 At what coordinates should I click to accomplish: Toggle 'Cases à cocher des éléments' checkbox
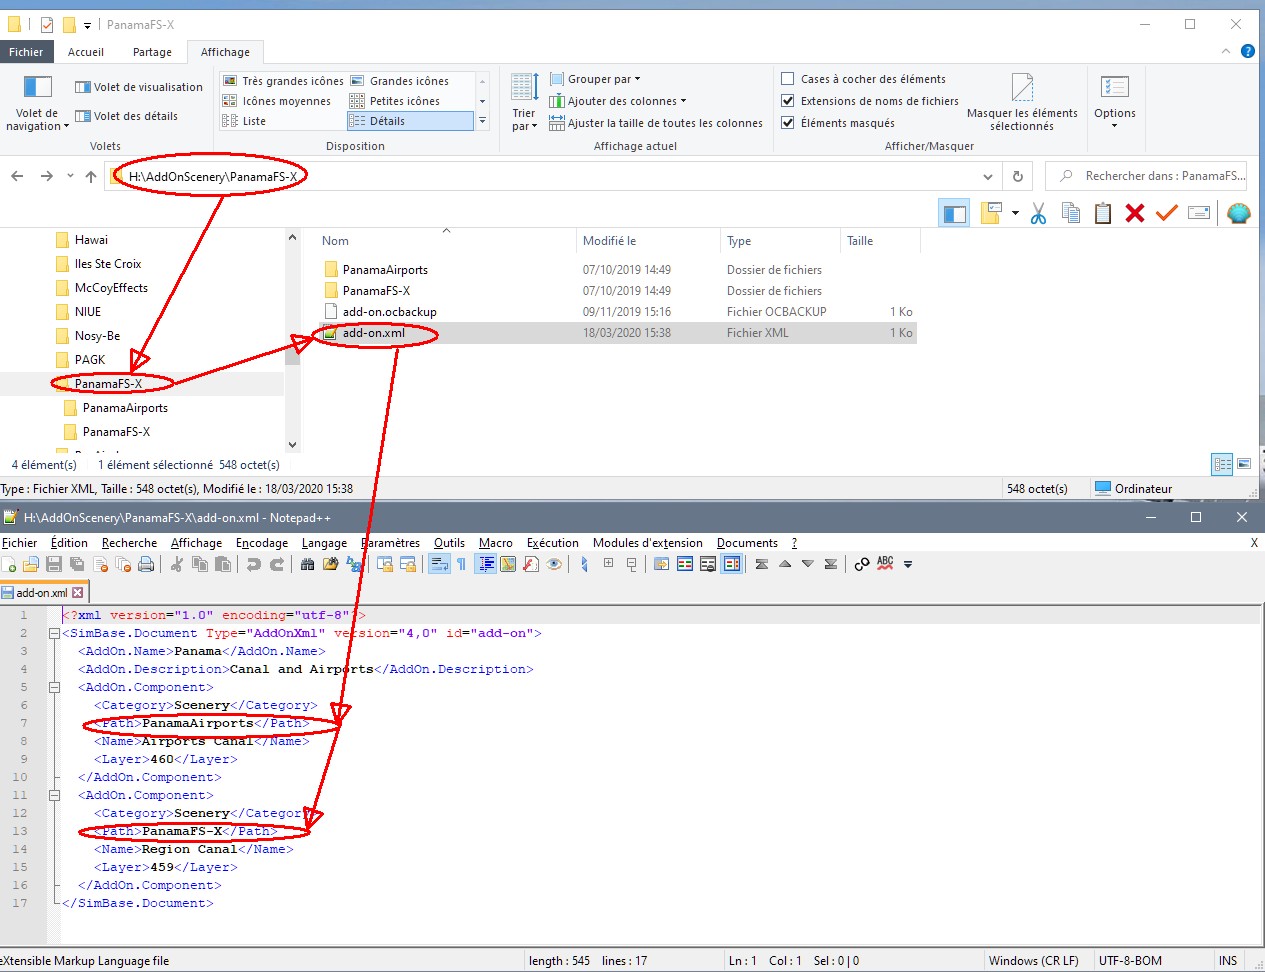(788, 79)
